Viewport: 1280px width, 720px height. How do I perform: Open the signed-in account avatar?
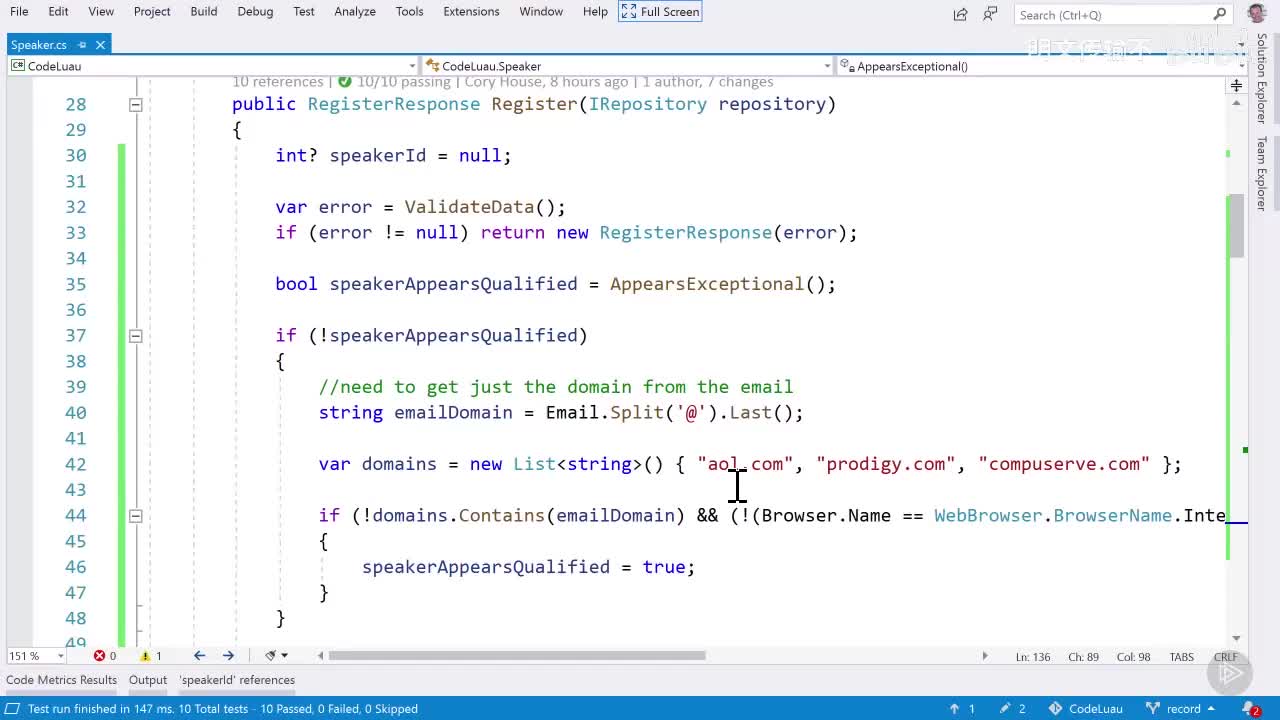(x=1256, y=13)
